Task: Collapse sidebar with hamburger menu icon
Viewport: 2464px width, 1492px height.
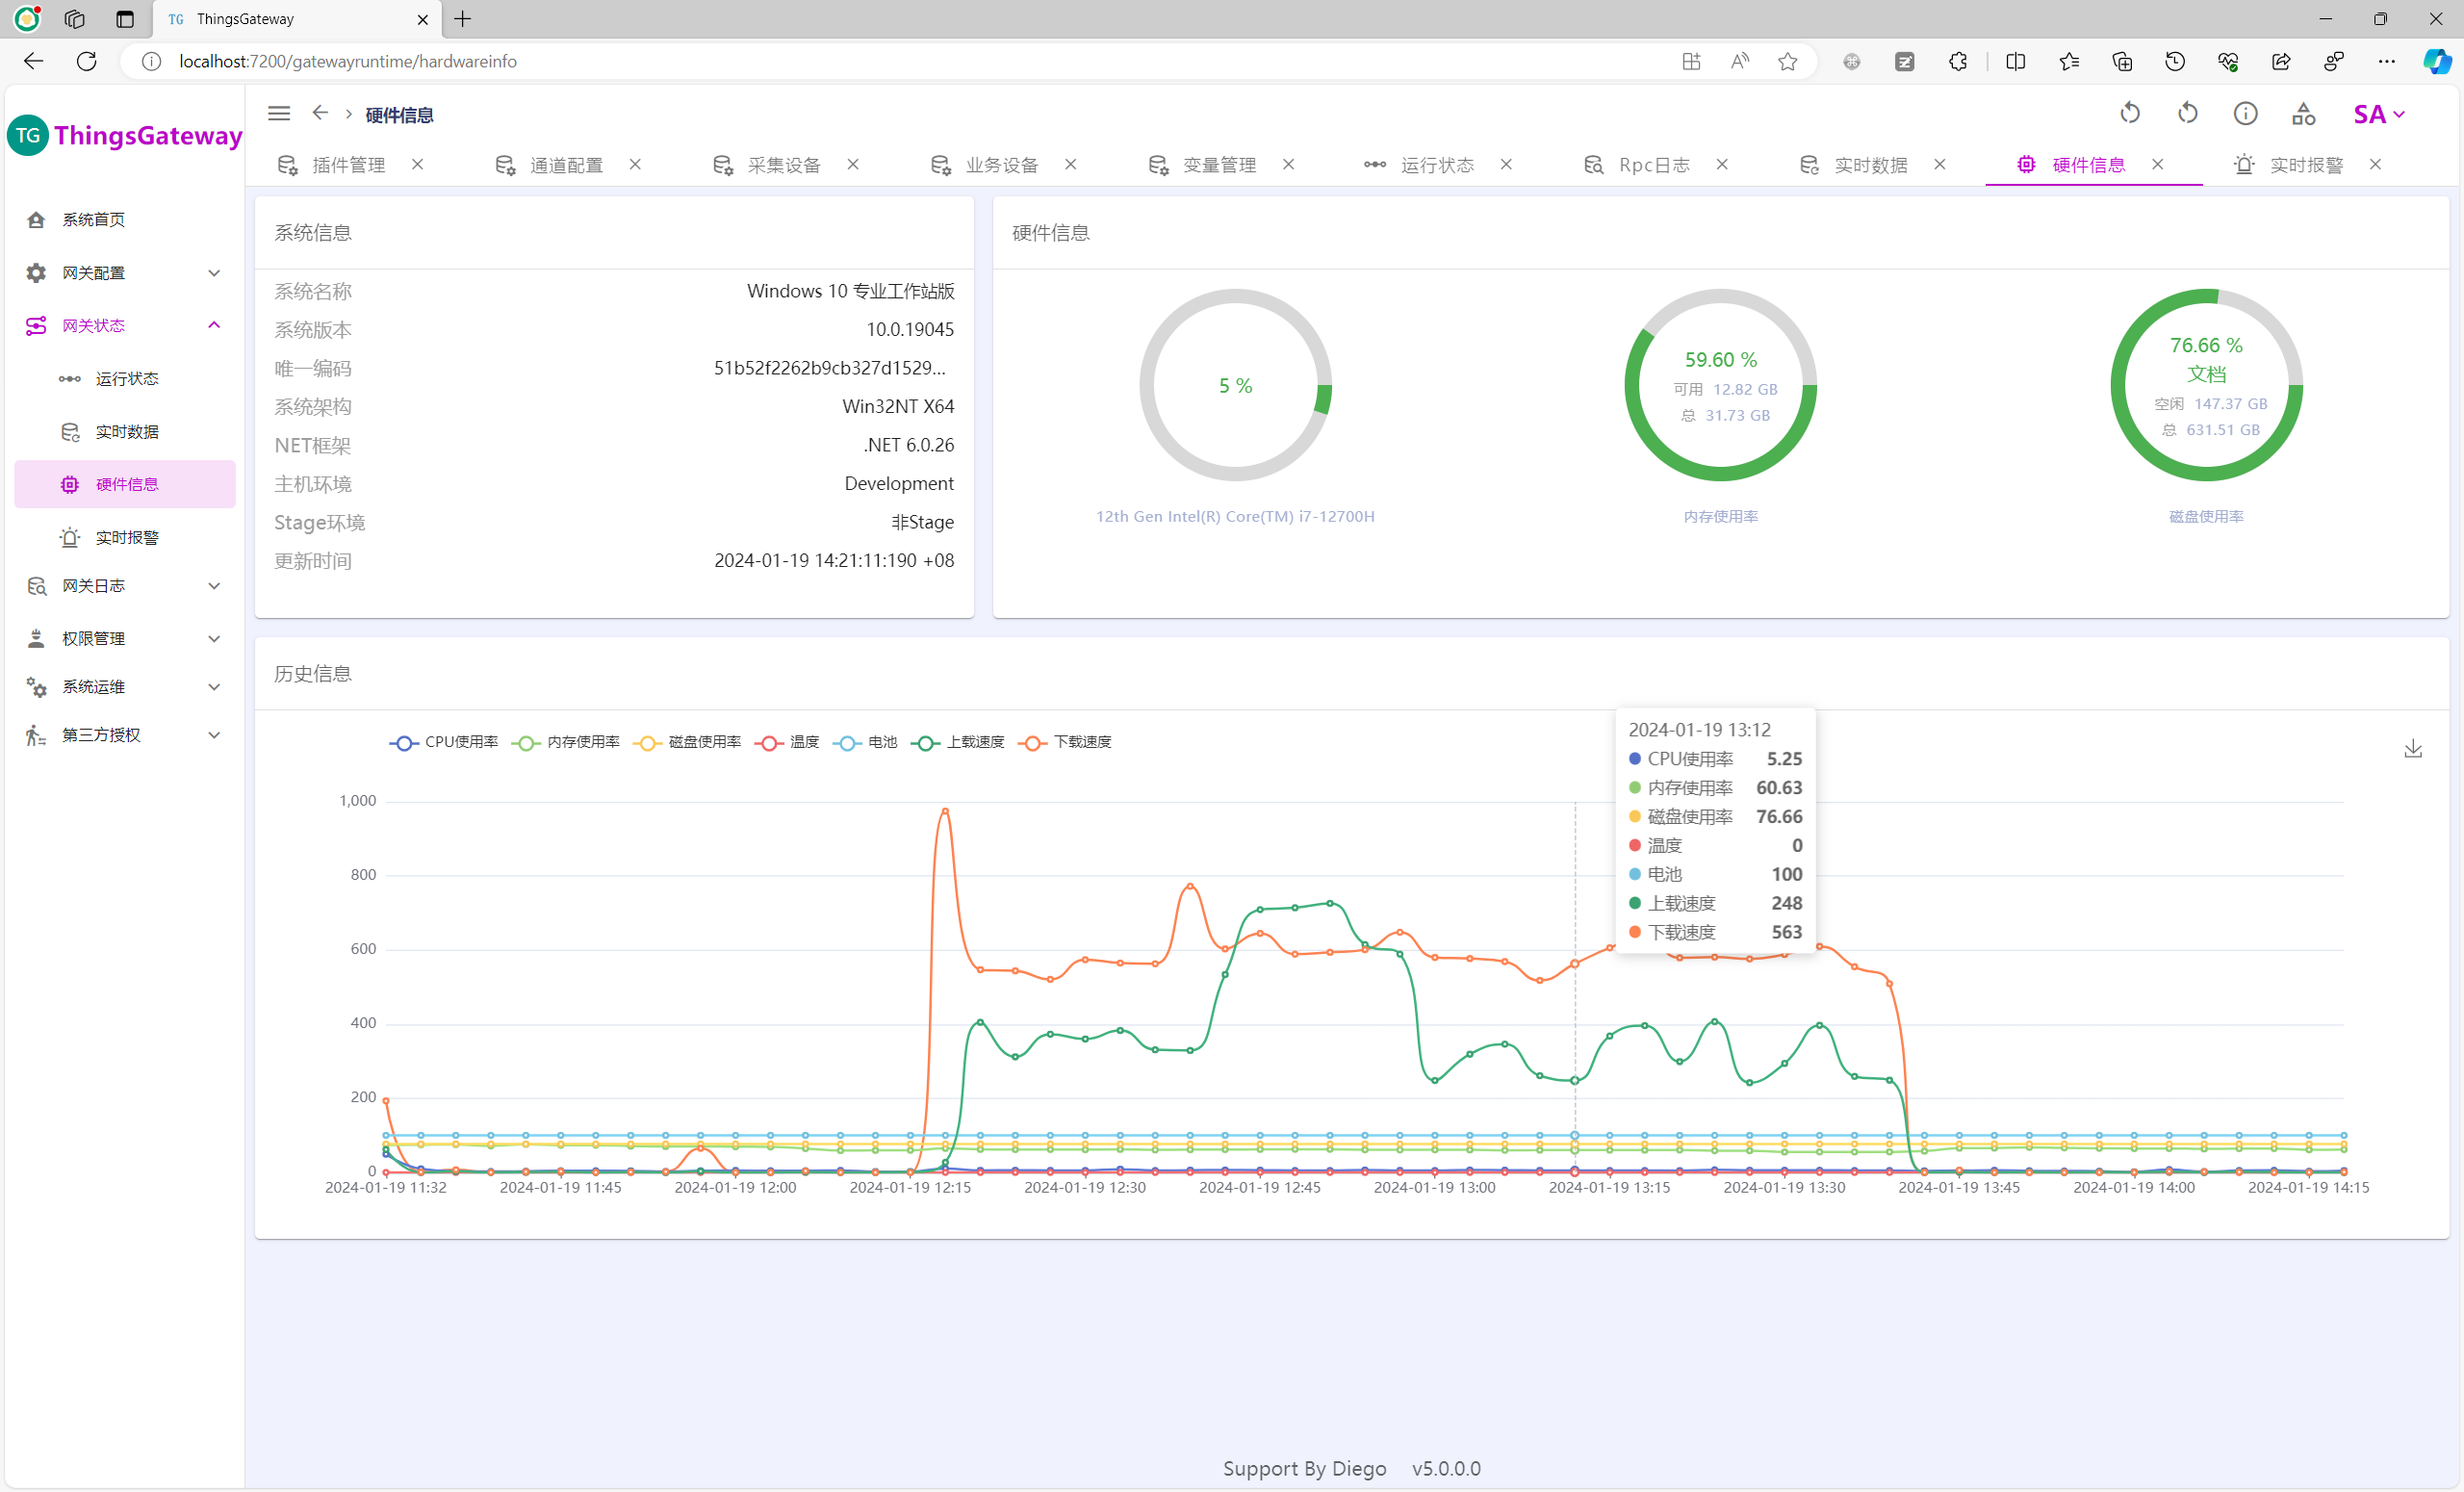Action: click(x=279, y=114)
